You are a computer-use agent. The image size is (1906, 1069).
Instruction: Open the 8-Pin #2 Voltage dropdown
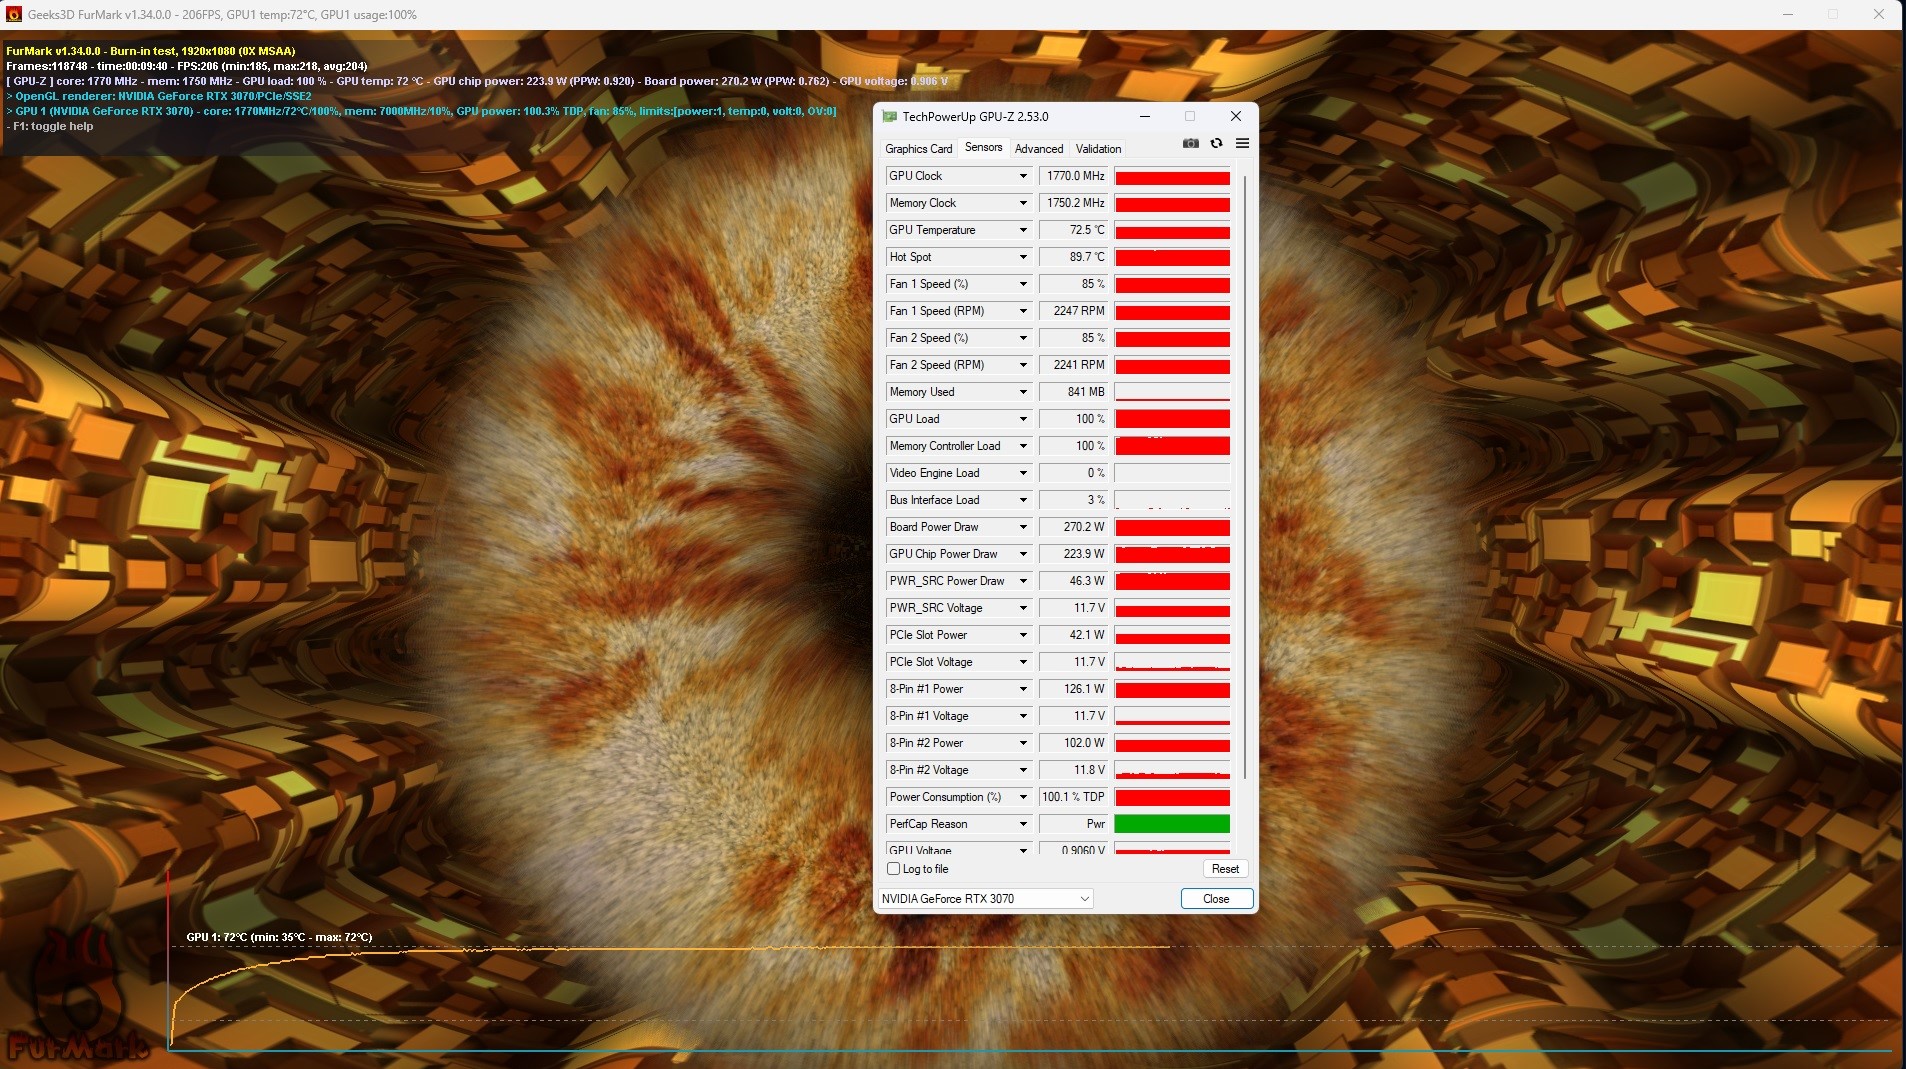[x=1023, y=770]
